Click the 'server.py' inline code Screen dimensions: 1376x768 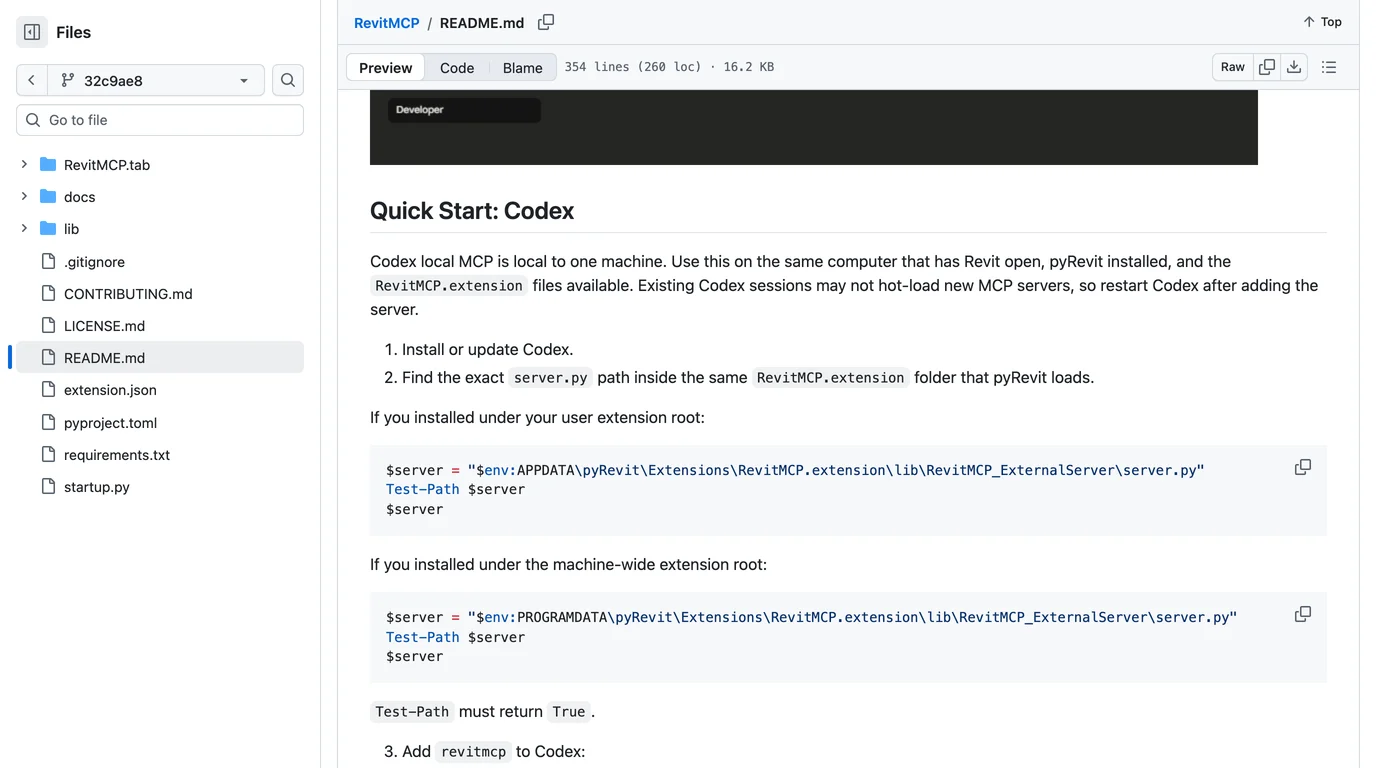click(551, 378)
